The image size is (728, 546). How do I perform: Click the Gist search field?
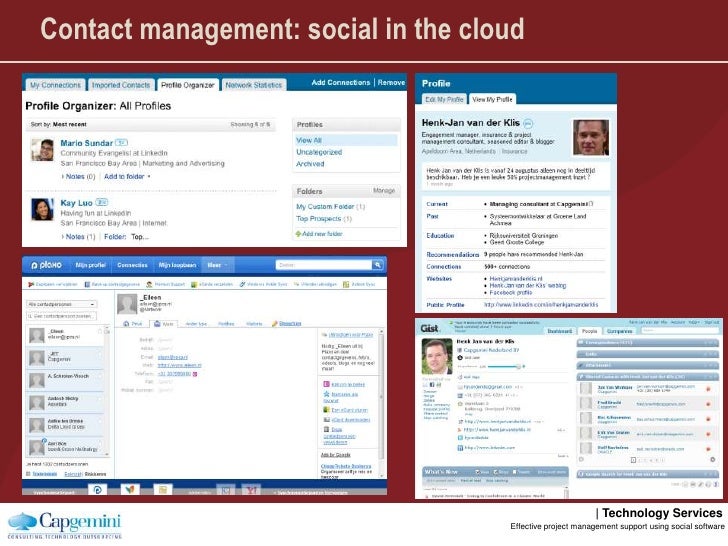(680, 331)
